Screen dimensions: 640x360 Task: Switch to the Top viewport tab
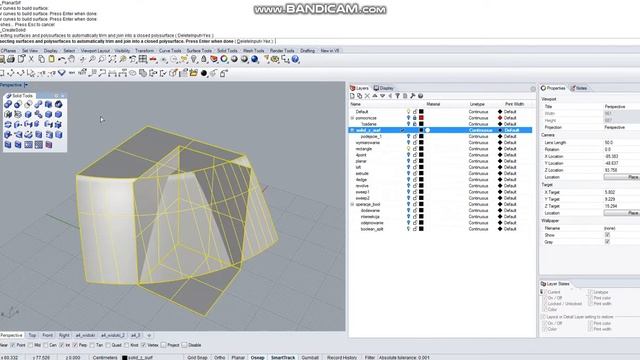32,335
